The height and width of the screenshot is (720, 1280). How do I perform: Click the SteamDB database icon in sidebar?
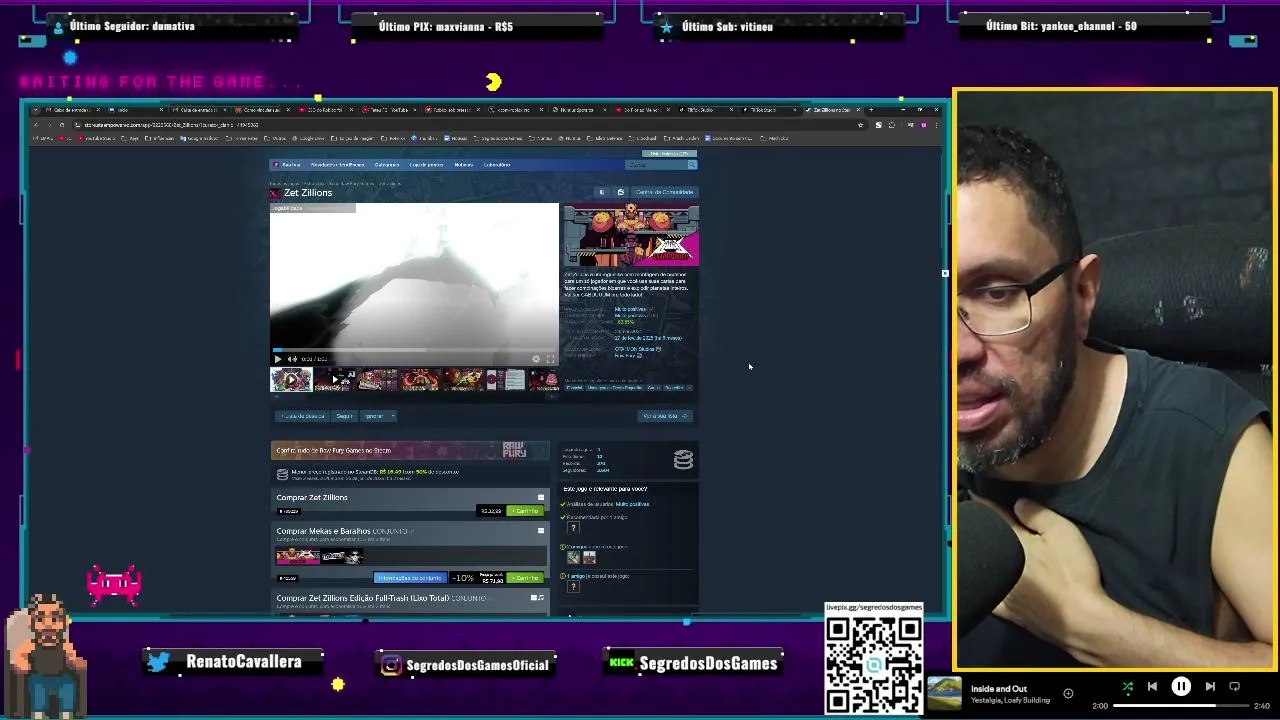click(x=683, y=460)
